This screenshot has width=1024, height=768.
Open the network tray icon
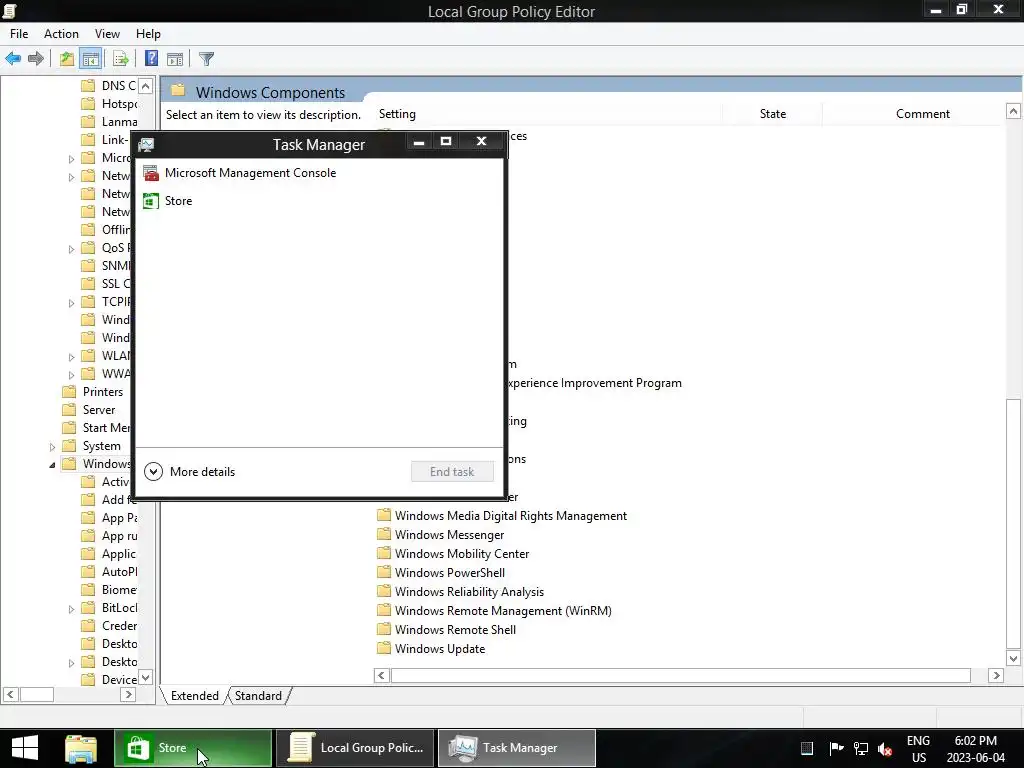coord(861,748)
